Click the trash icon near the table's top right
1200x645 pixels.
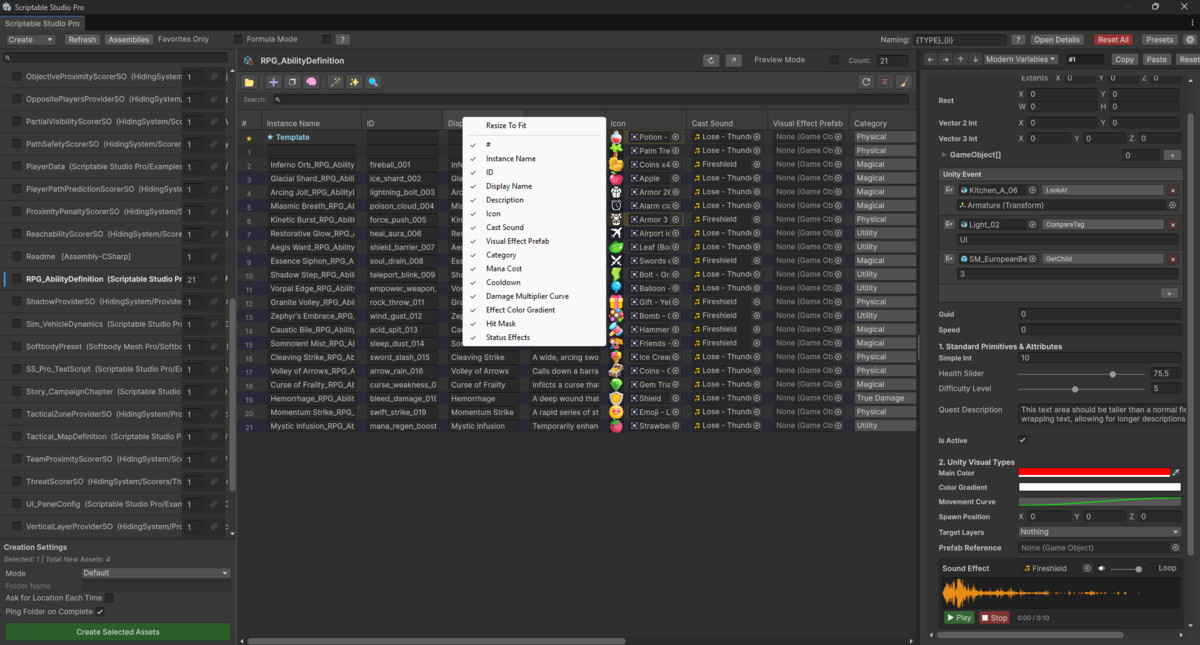tap(885, 82)
